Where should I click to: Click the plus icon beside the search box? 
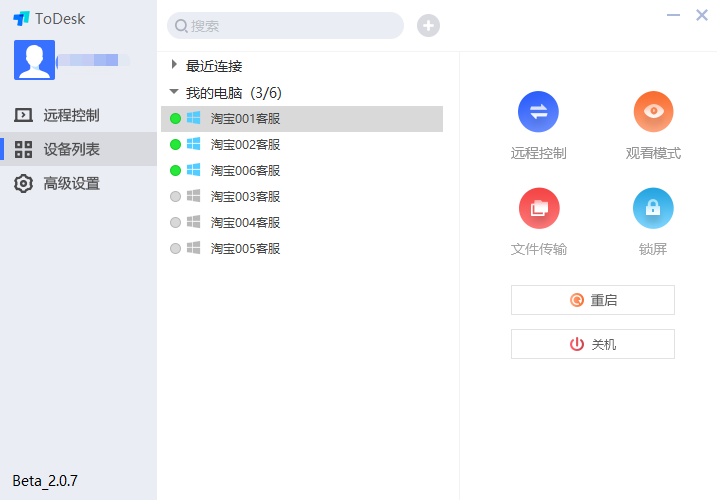click(428, 26)
